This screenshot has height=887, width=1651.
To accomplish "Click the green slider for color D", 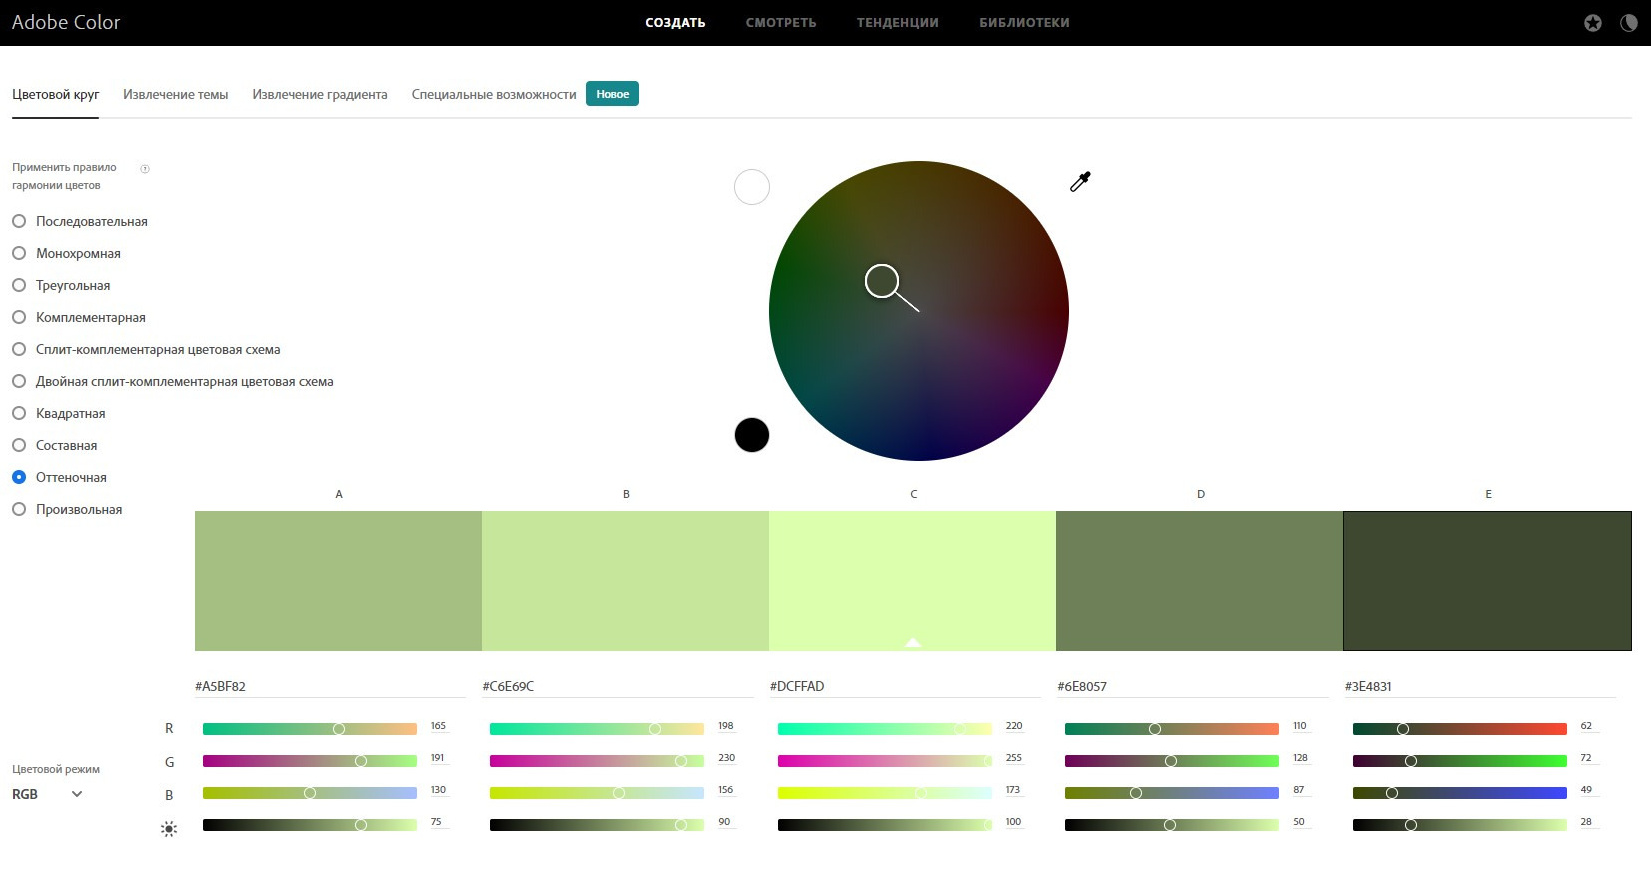I will point(1172,761).
